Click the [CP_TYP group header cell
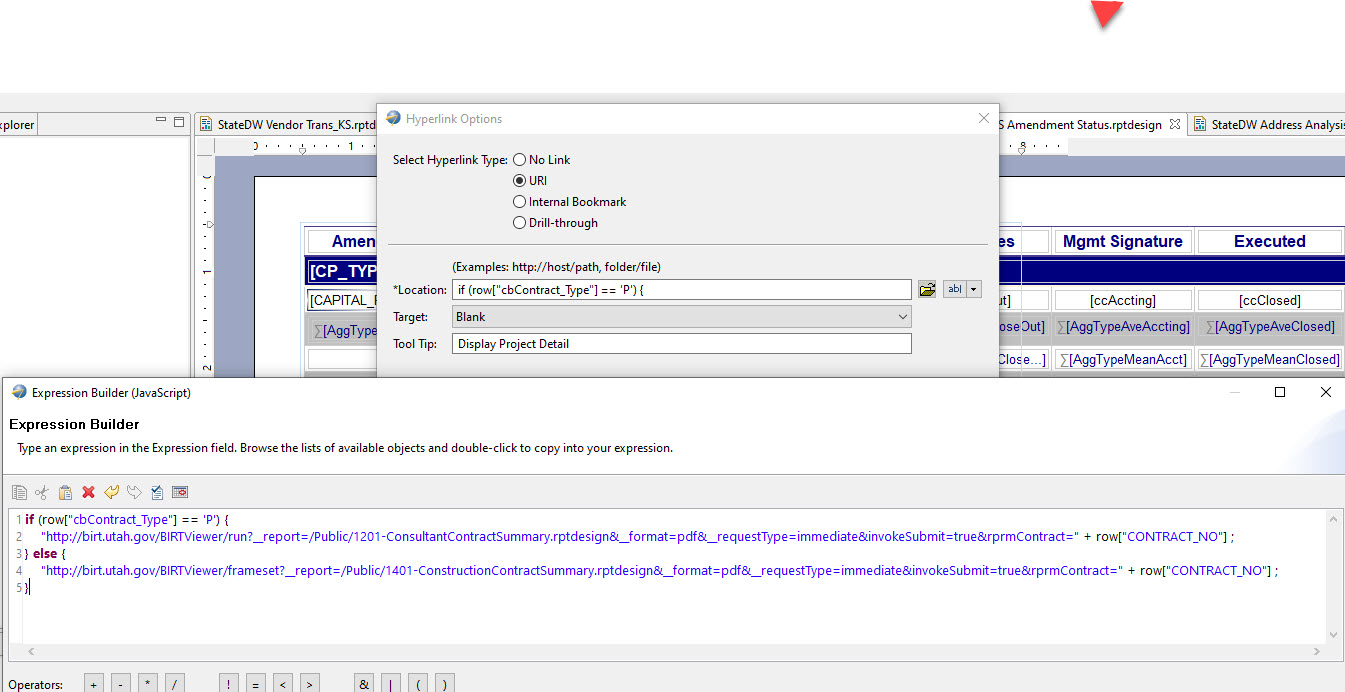 pos(342,272)
